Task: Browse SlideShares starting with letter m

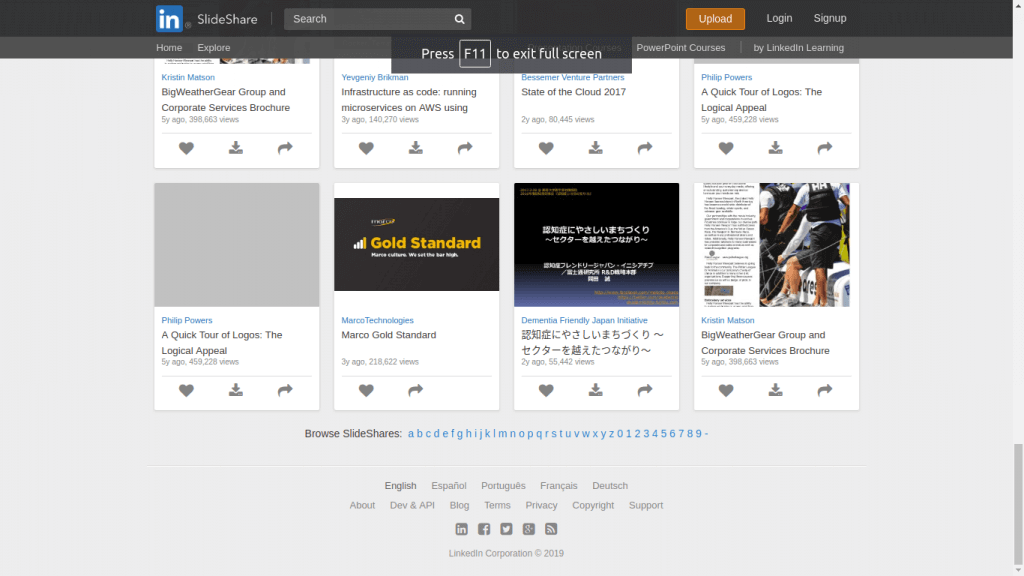Action: (502, 434)
